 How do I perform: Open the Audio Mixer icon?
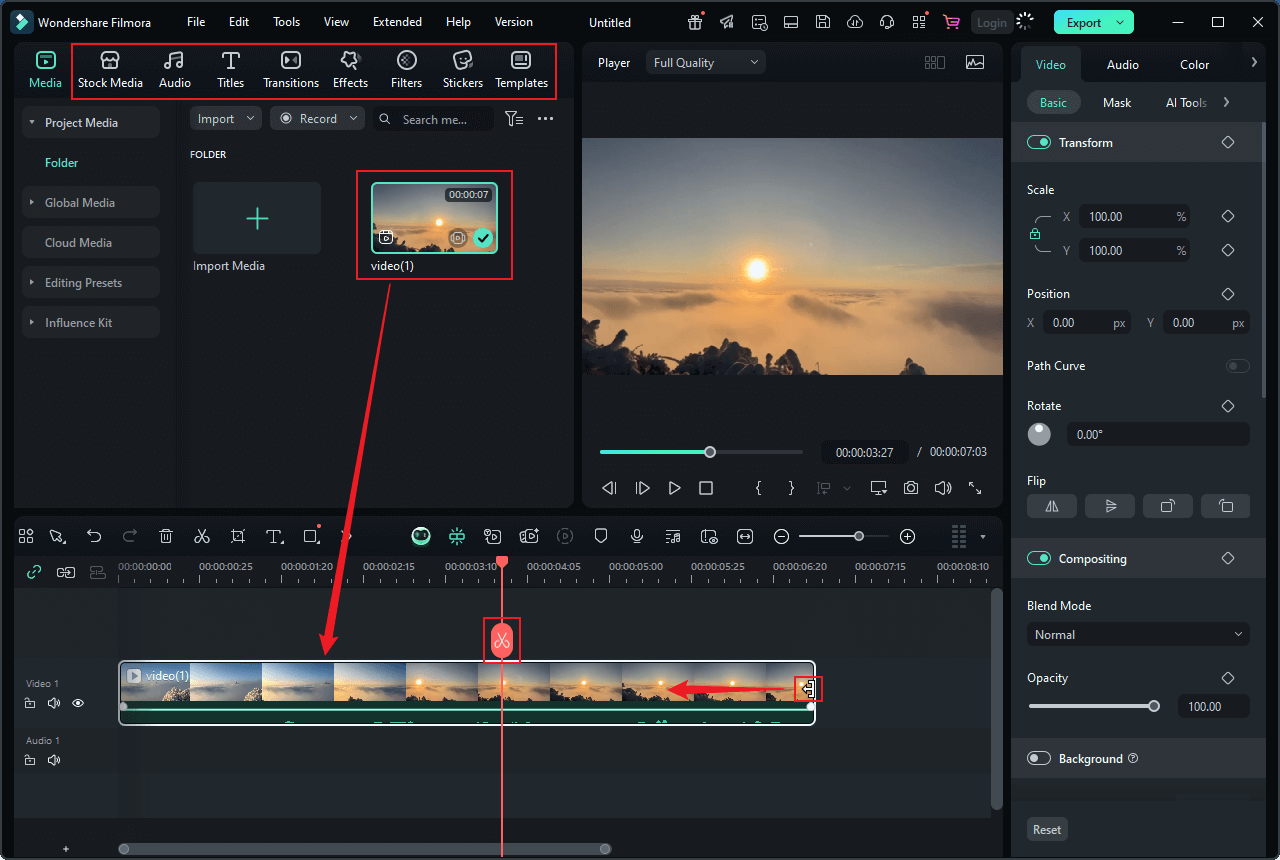tap(673, 536)
